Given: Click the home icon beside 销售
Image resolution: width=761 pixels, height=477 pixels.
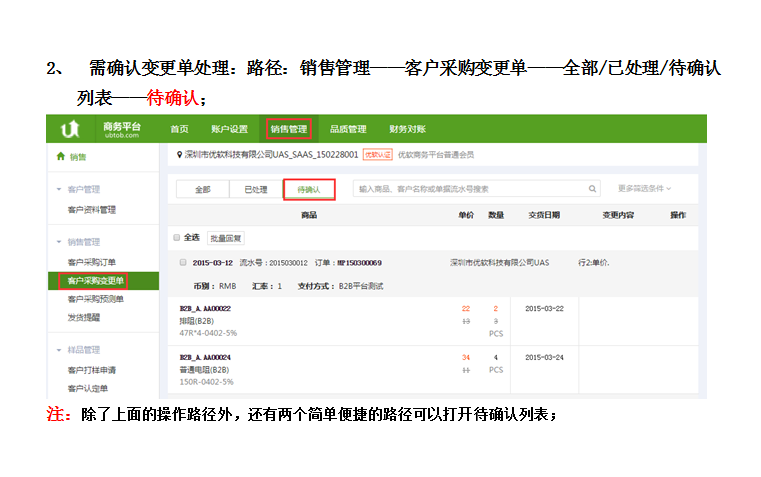Looking at the screenshot, I should [x=61, y=157].
